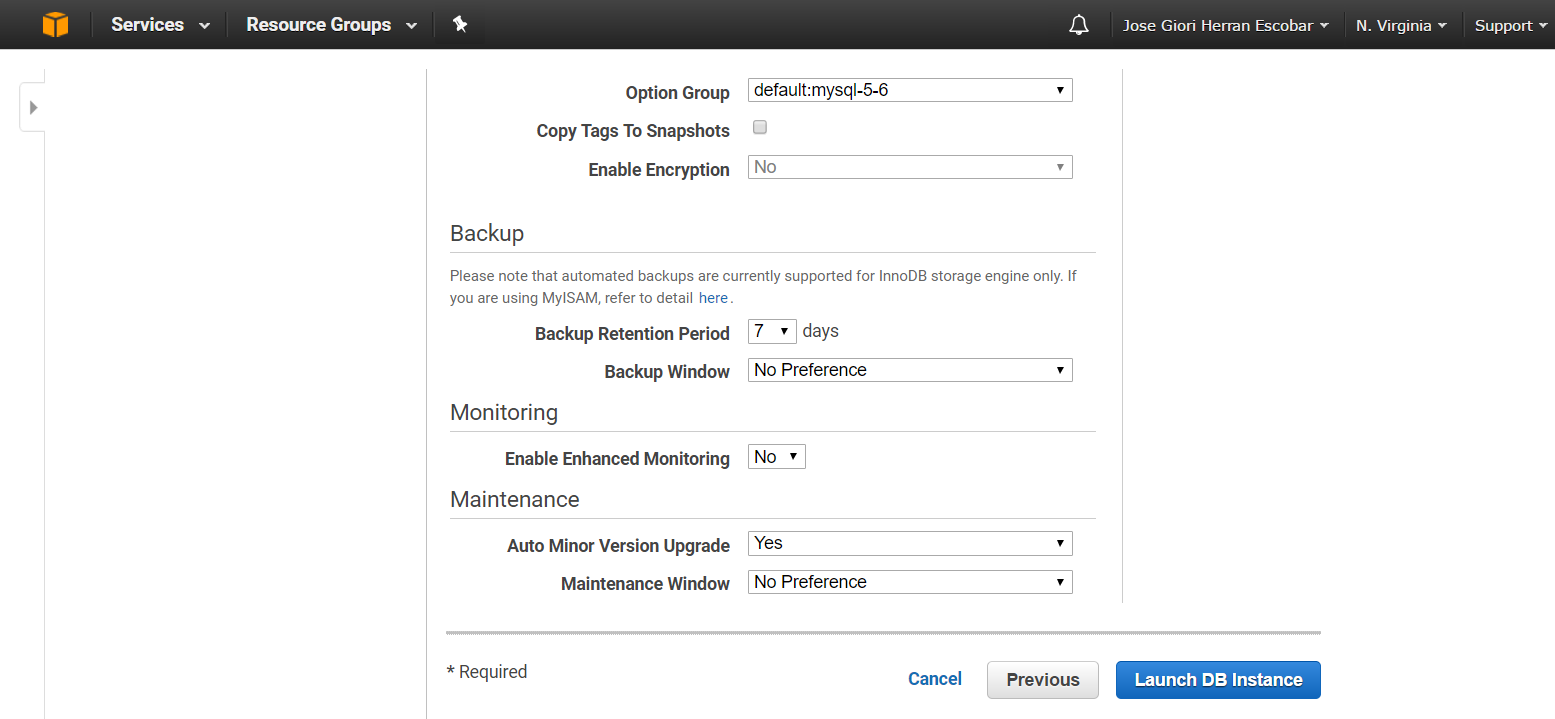The image size is (1555, 719).
Task: Open the Services menu
Action: tap(160, 25)
